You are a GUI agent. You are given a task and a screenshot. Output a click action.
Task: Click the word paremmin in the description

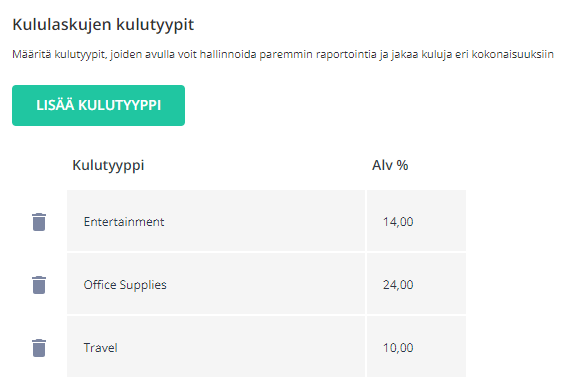[x=286, y=55]
